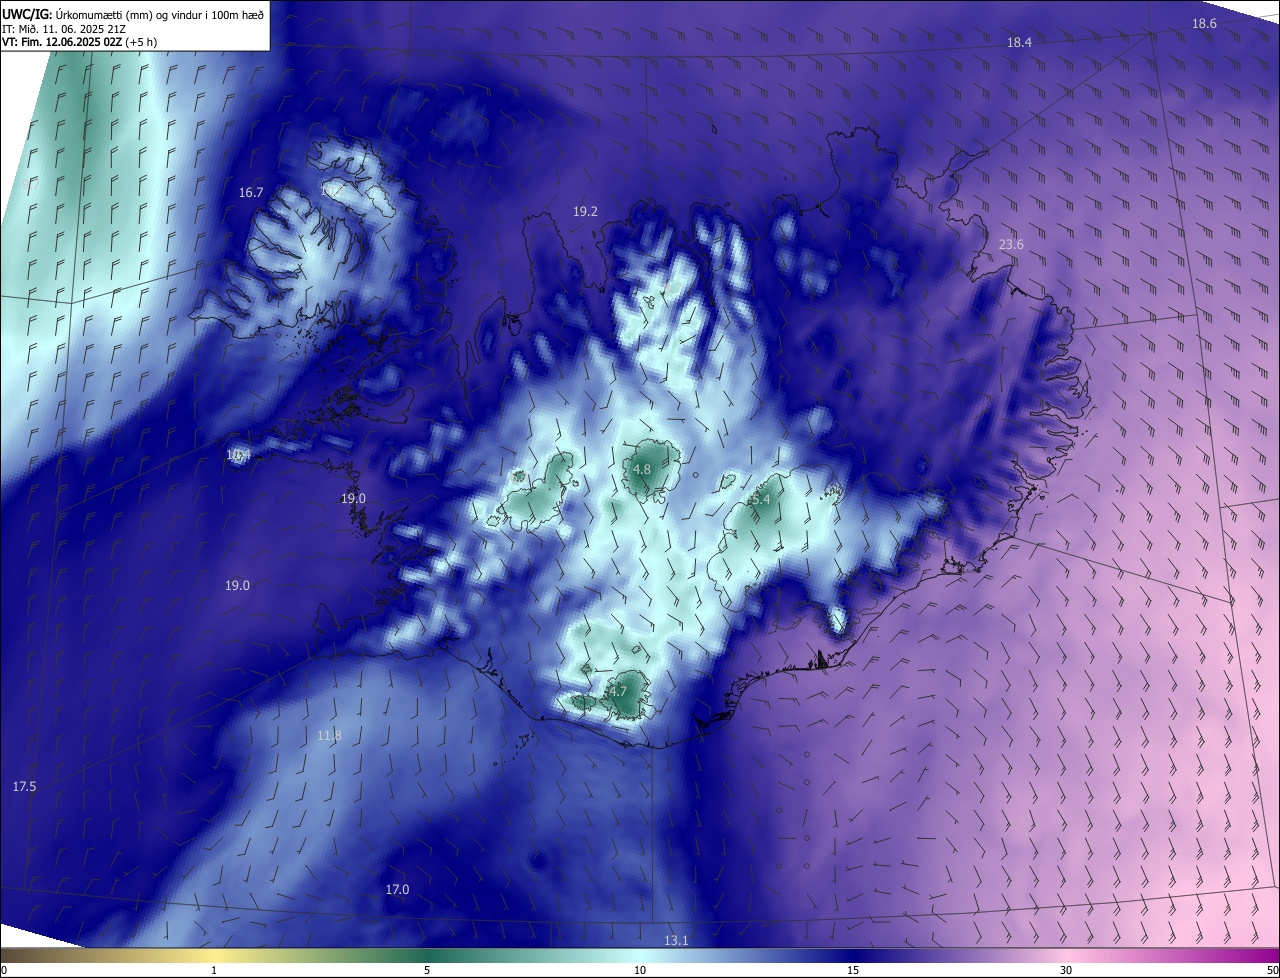Click the 5 tick on the color scale
This screenshot has height=978, width=1280.
coord(427,970)
